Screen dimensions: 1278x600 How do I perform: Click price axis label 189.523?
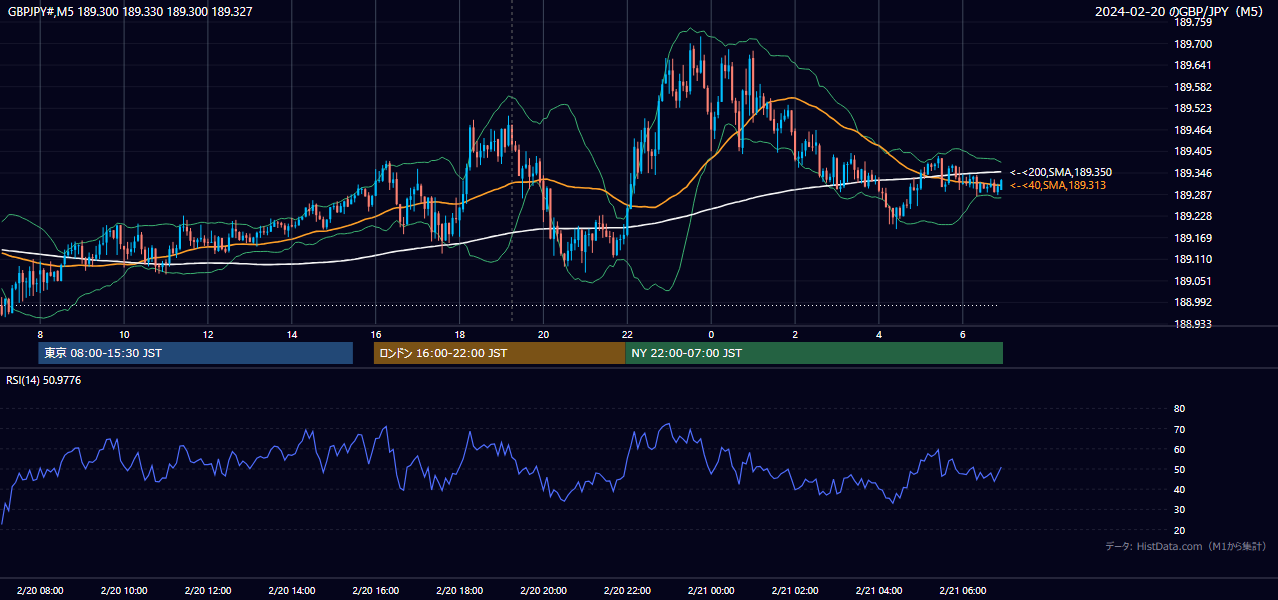click(x=1192, y=108)
